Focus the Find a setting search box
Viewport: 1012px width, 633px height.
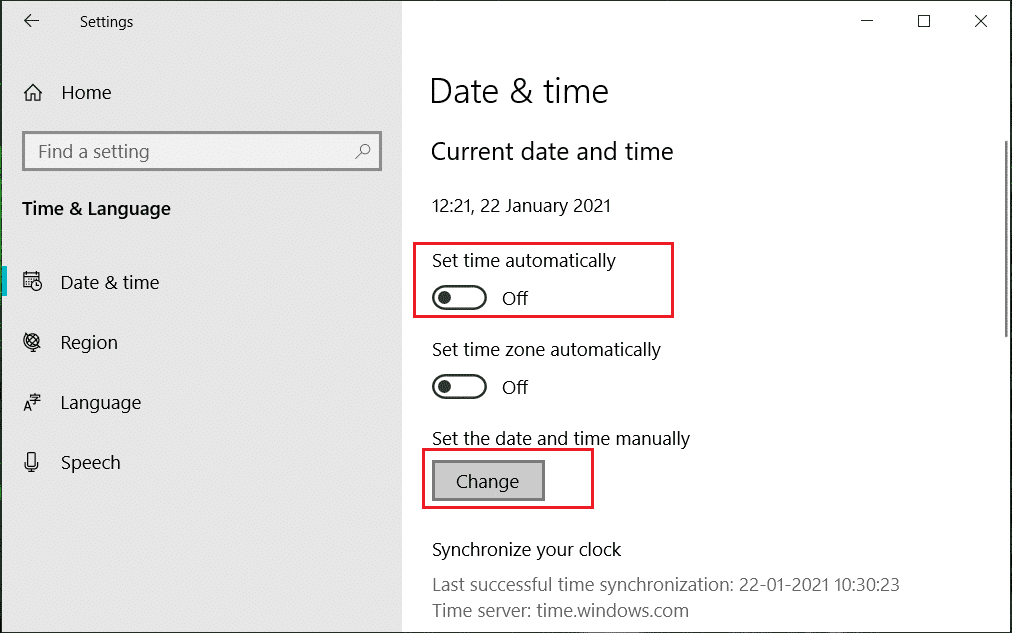pos(190,152)
